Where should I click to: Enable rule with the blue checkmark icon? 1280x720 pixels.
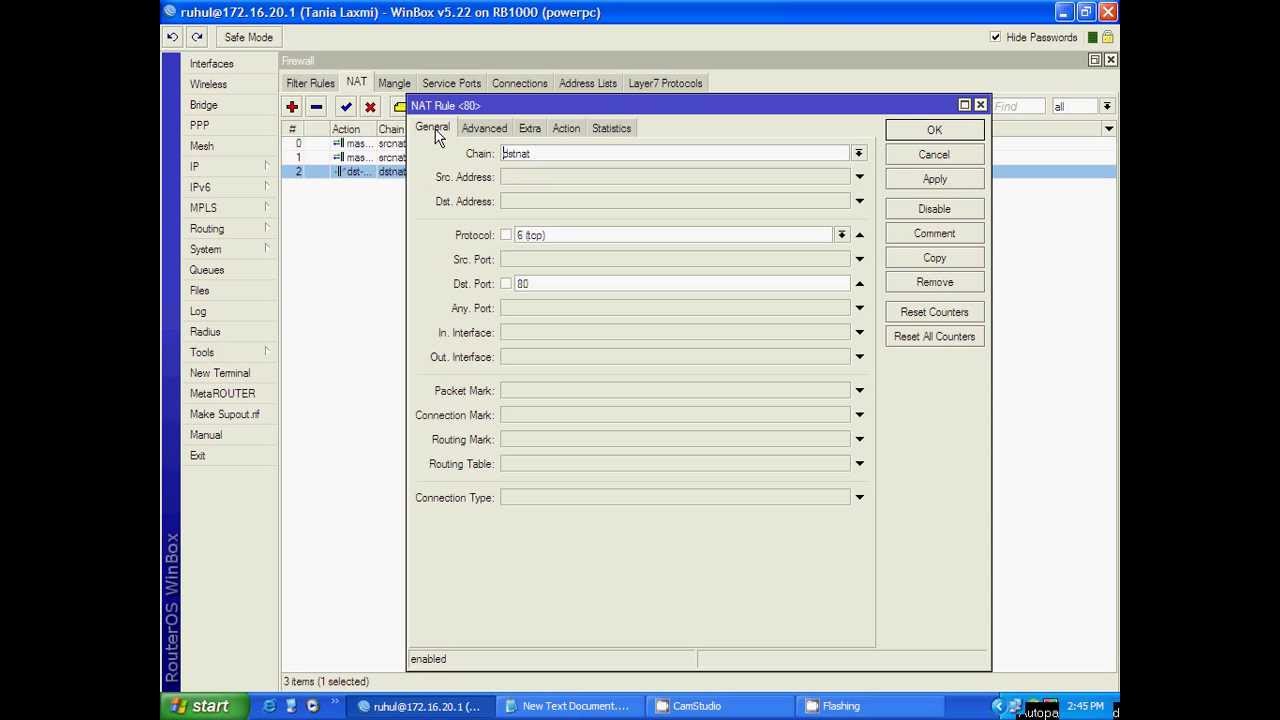click(x=346, y=106)
